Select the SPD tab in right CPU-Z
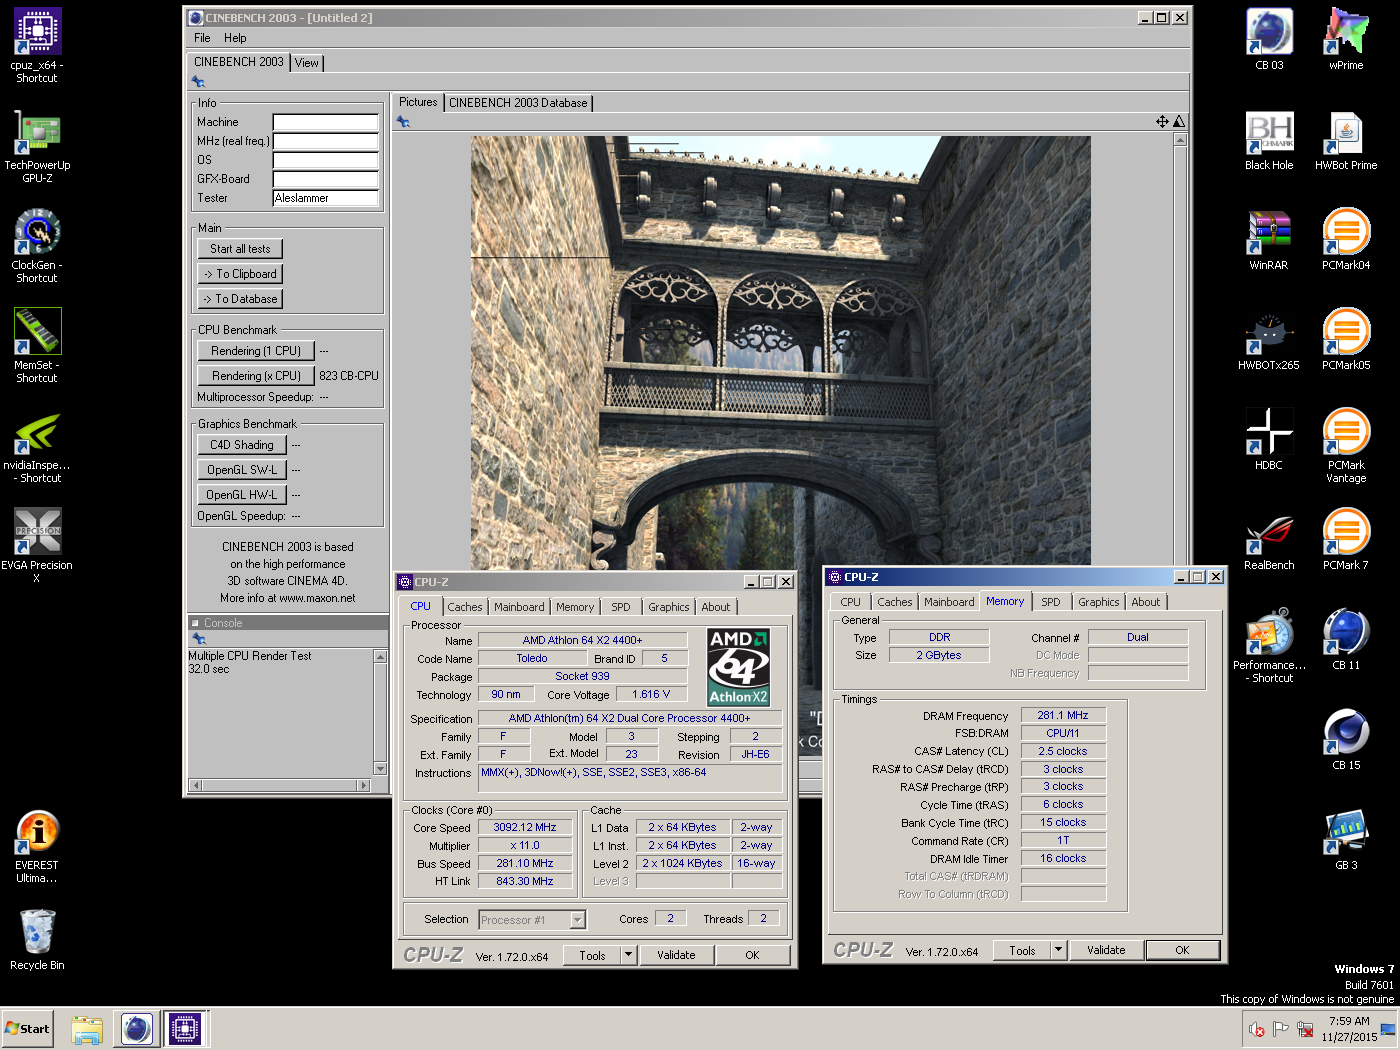 tap(1051, 602)
